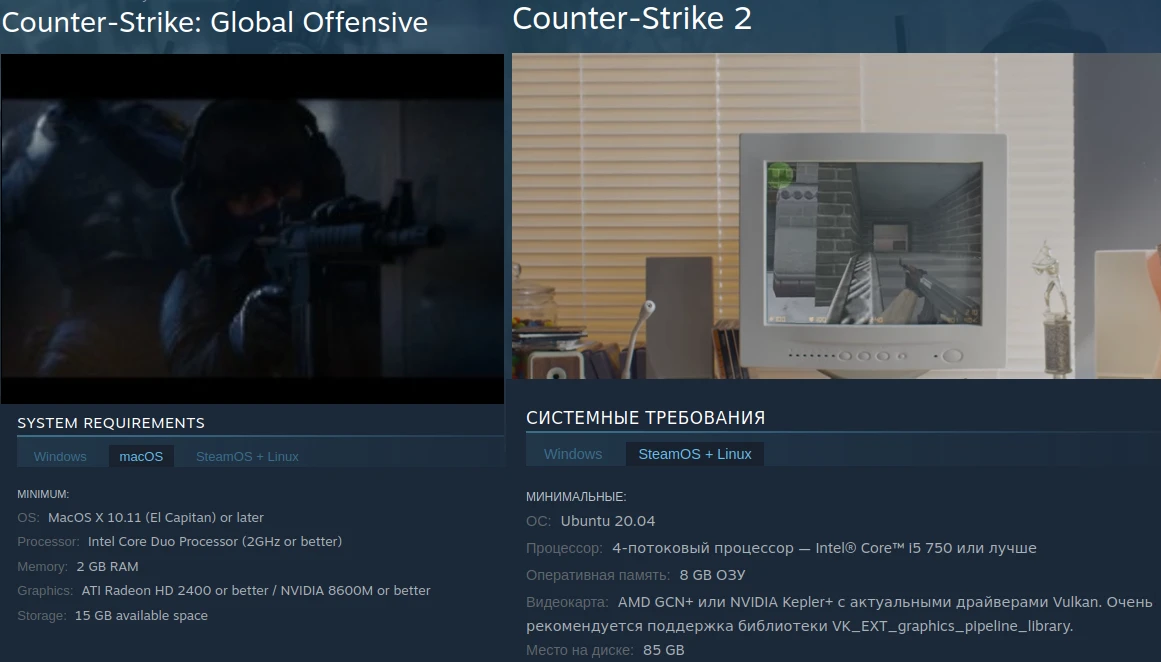Click the 85 GB disk space value
This screenshot has height=662, width=1161.
(664, 649)
